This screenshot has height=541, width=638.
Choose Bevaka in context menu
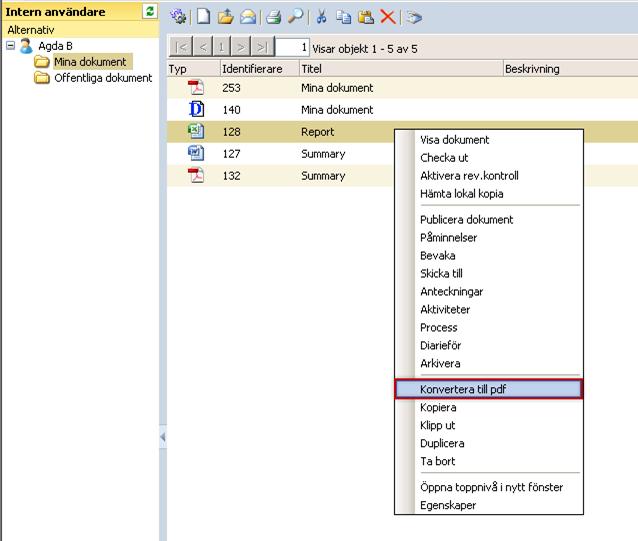[x=489, y=255]
